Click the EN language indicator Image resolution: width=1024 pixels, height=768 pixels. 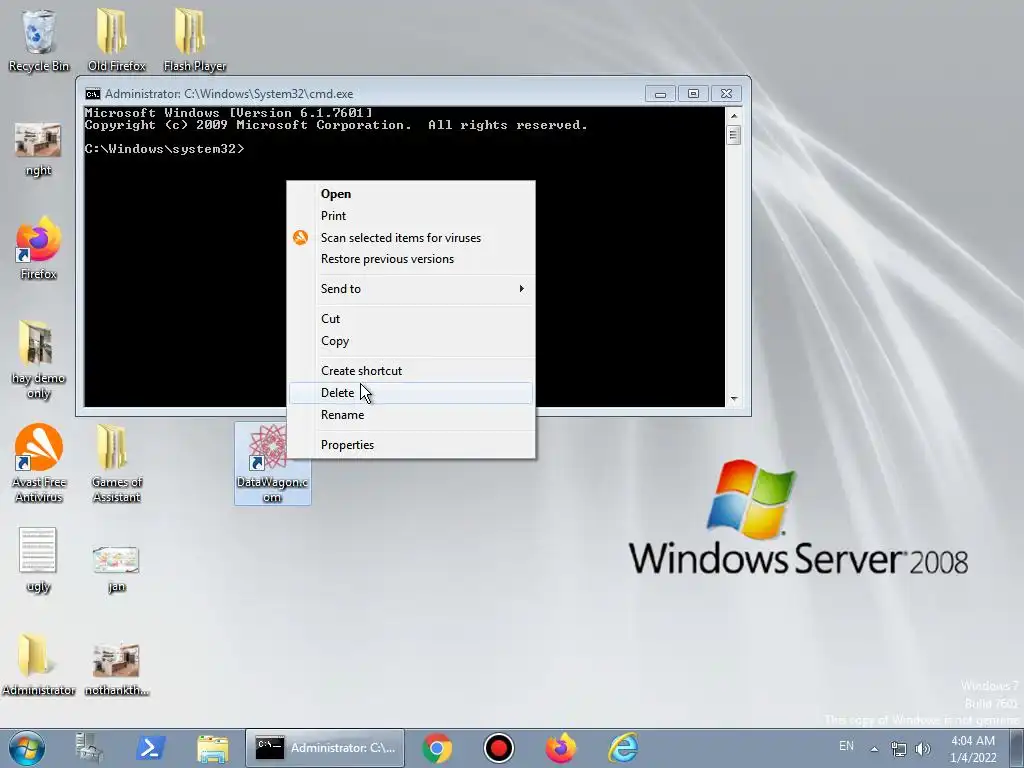(846, 746)
